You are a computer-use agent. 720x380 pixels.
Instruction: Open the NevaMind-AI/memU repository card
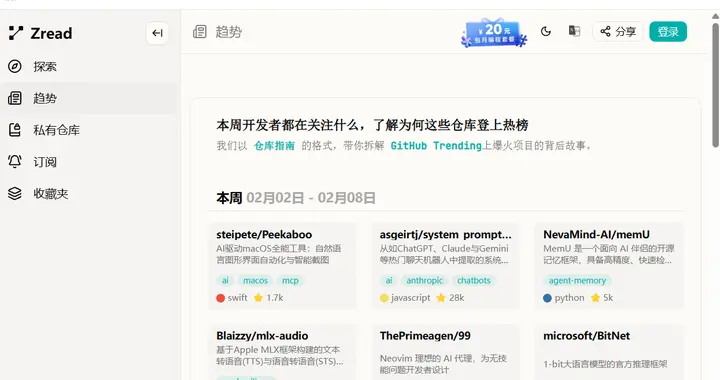click(x=609, y=266)
